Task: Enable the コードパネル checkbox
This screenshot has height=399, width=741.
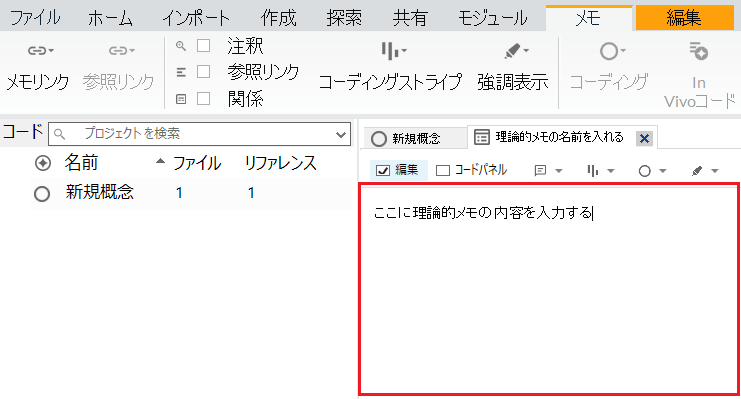Action: point(443,170)
